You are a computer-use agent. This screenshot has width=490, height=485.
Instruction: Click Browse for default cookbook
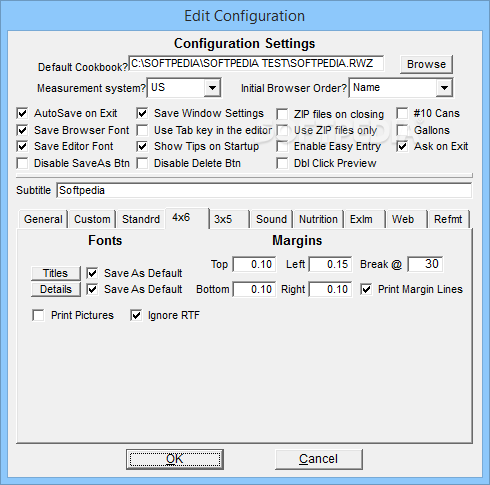point(426,64)
